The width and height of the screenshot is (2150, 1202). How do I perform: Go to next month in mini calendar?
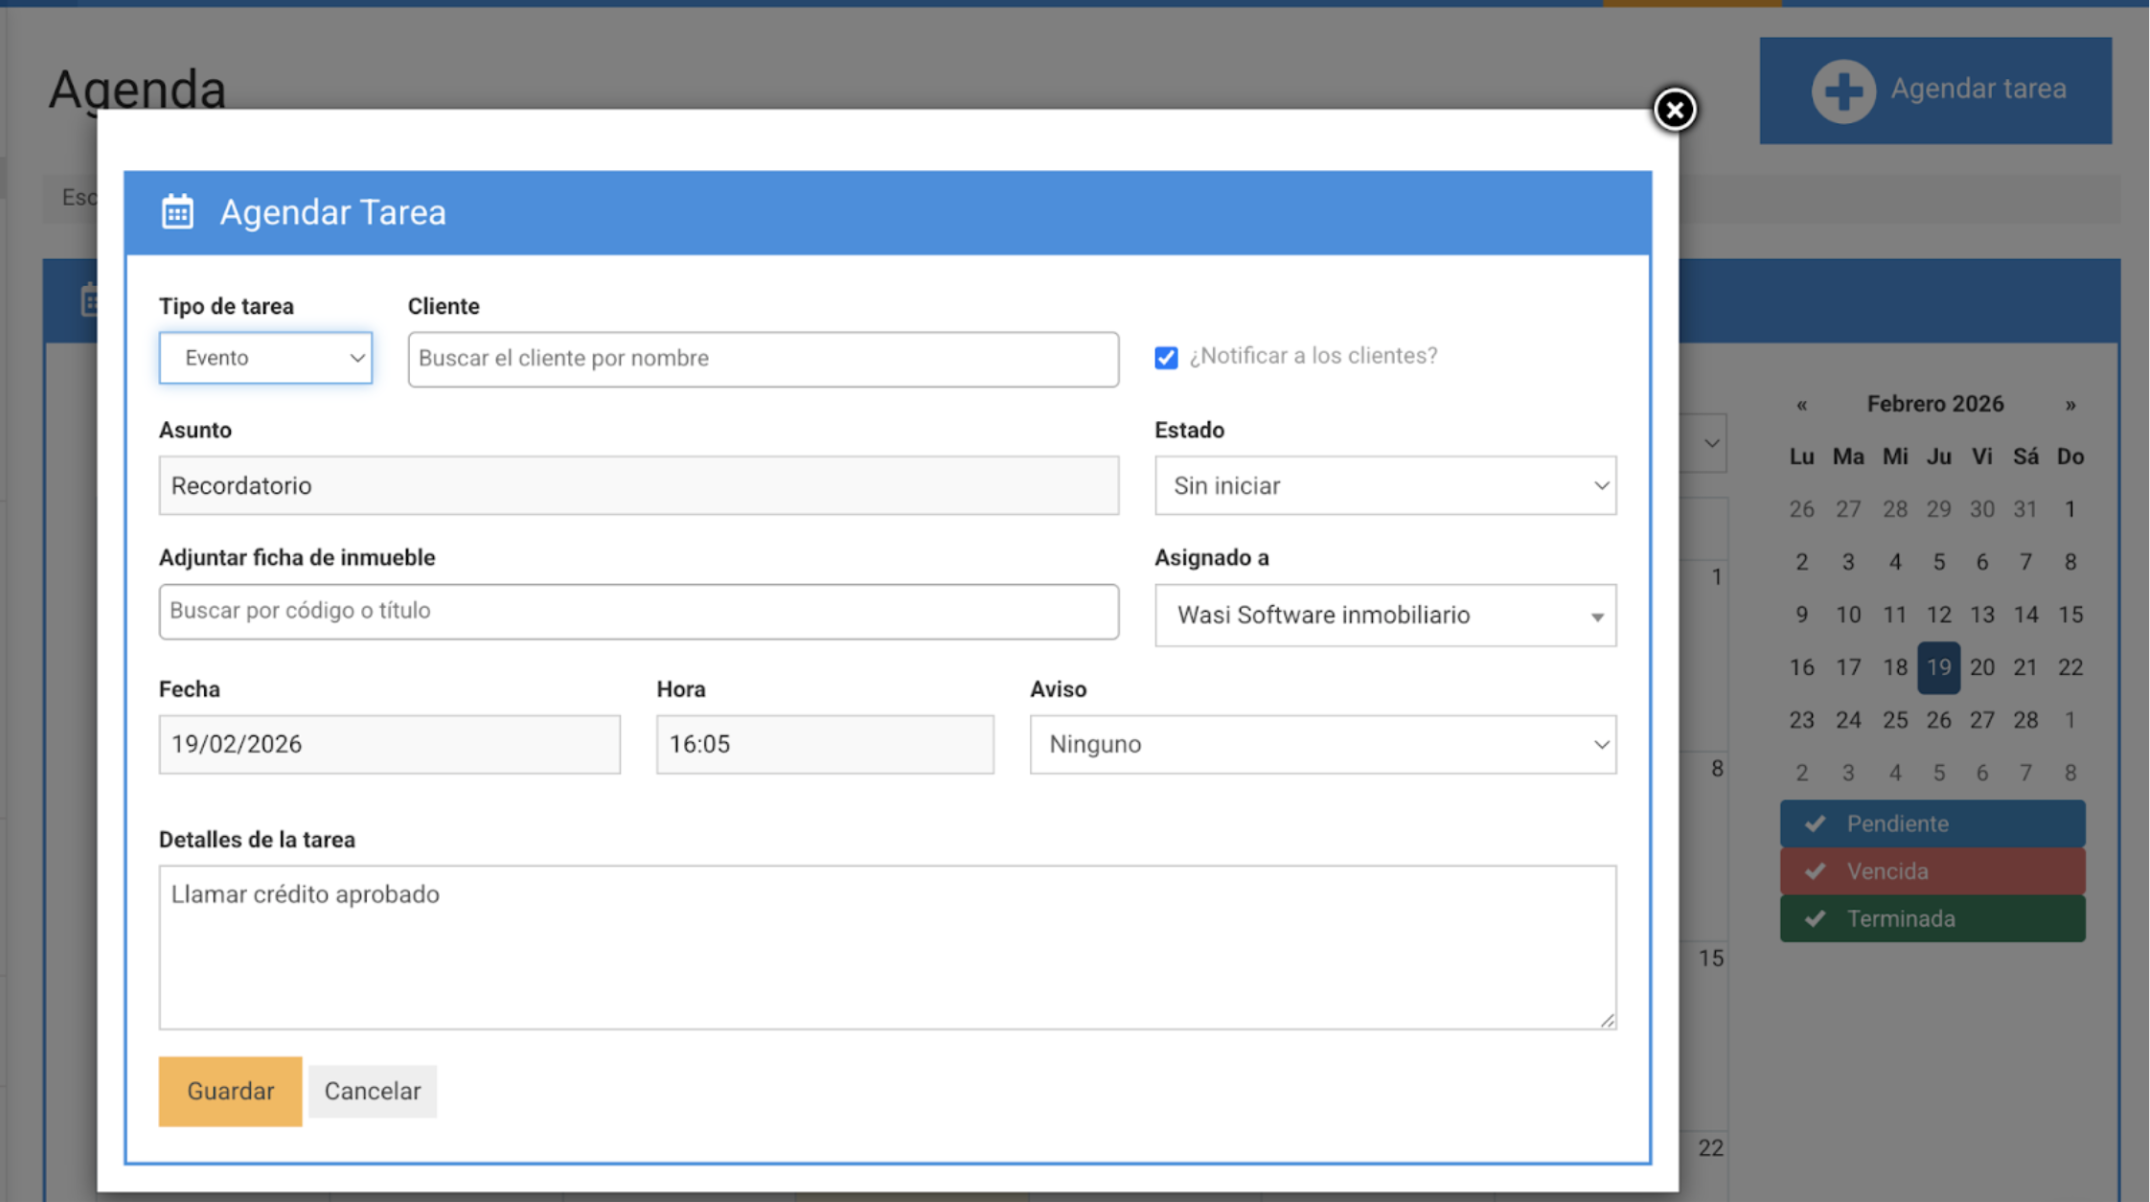2070,405
